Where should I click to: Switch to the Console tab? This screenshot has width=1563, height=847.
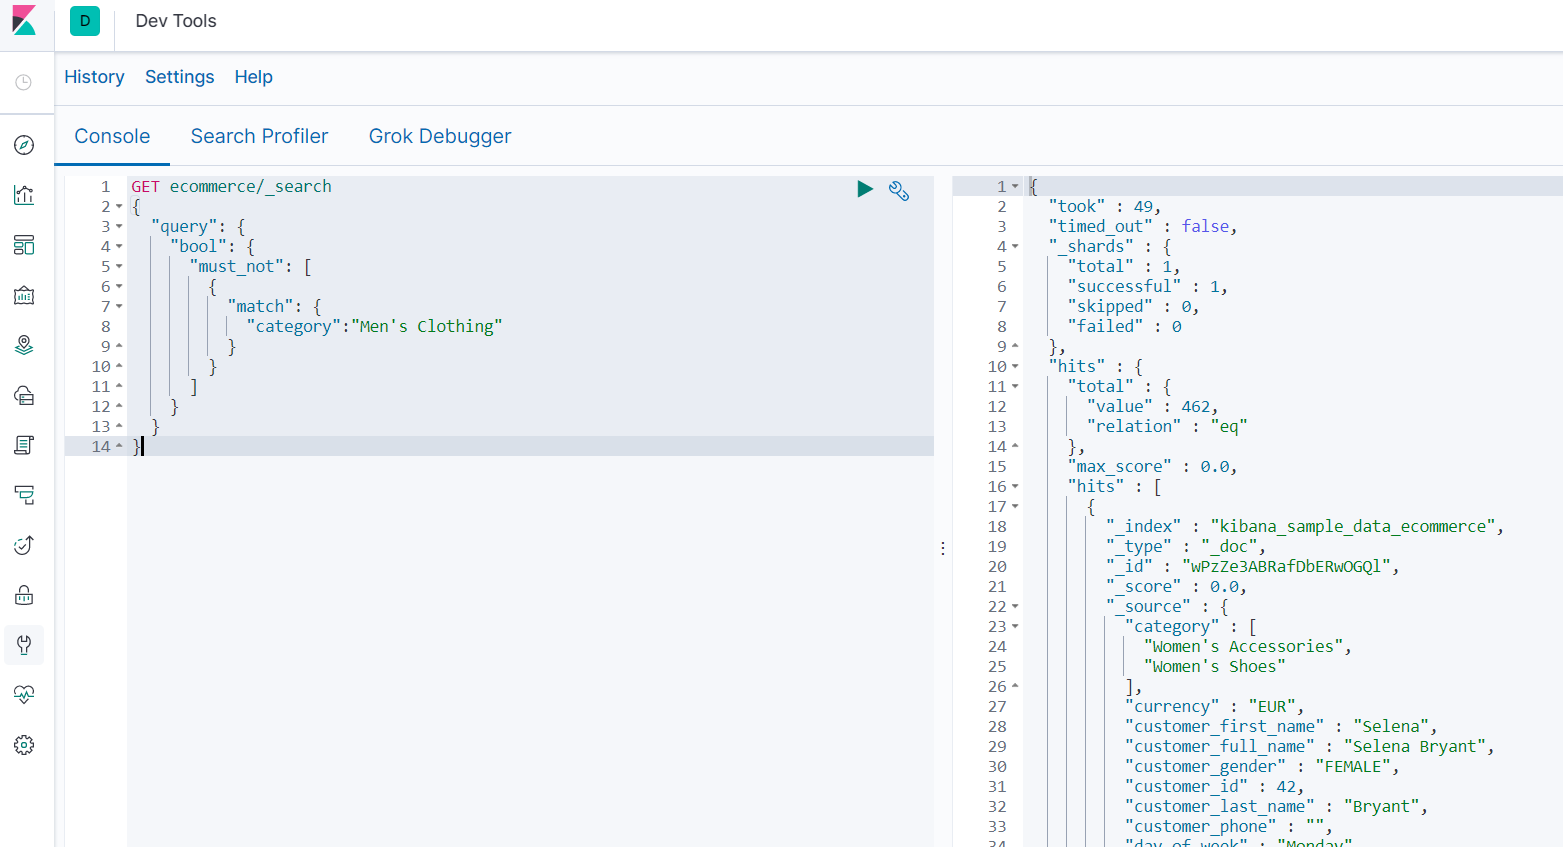pyautogui.click(x=112, y=136)
